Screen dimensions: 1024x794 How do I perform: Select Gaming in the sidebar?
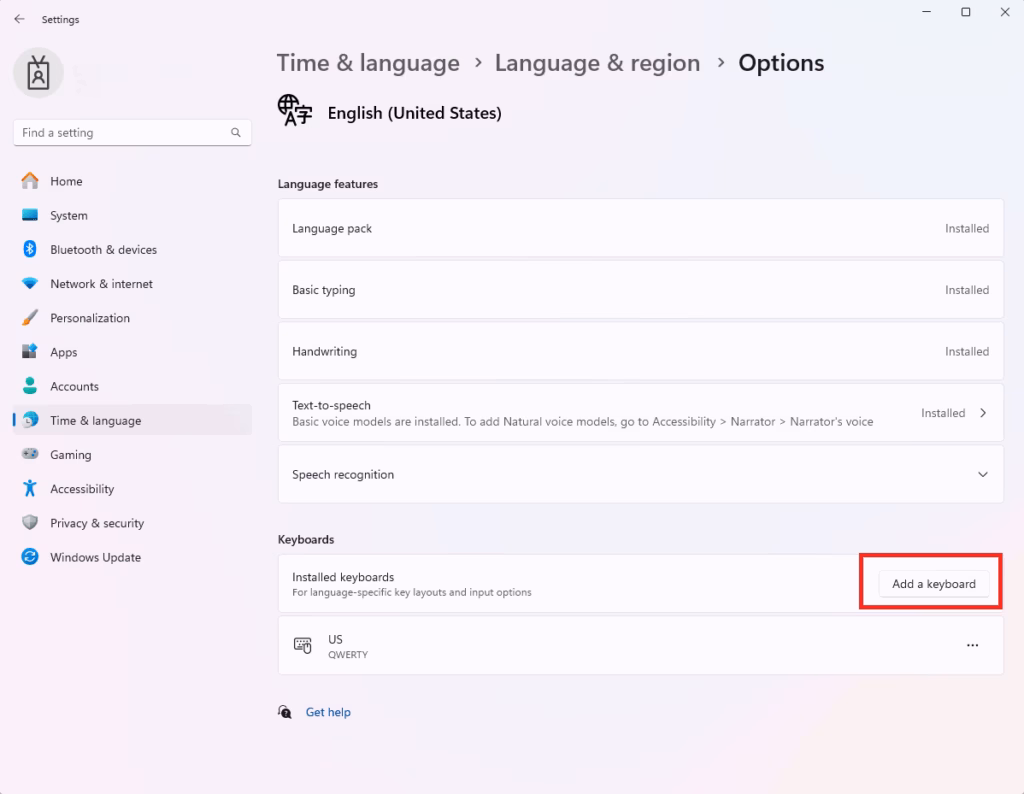tap(132, 454)
